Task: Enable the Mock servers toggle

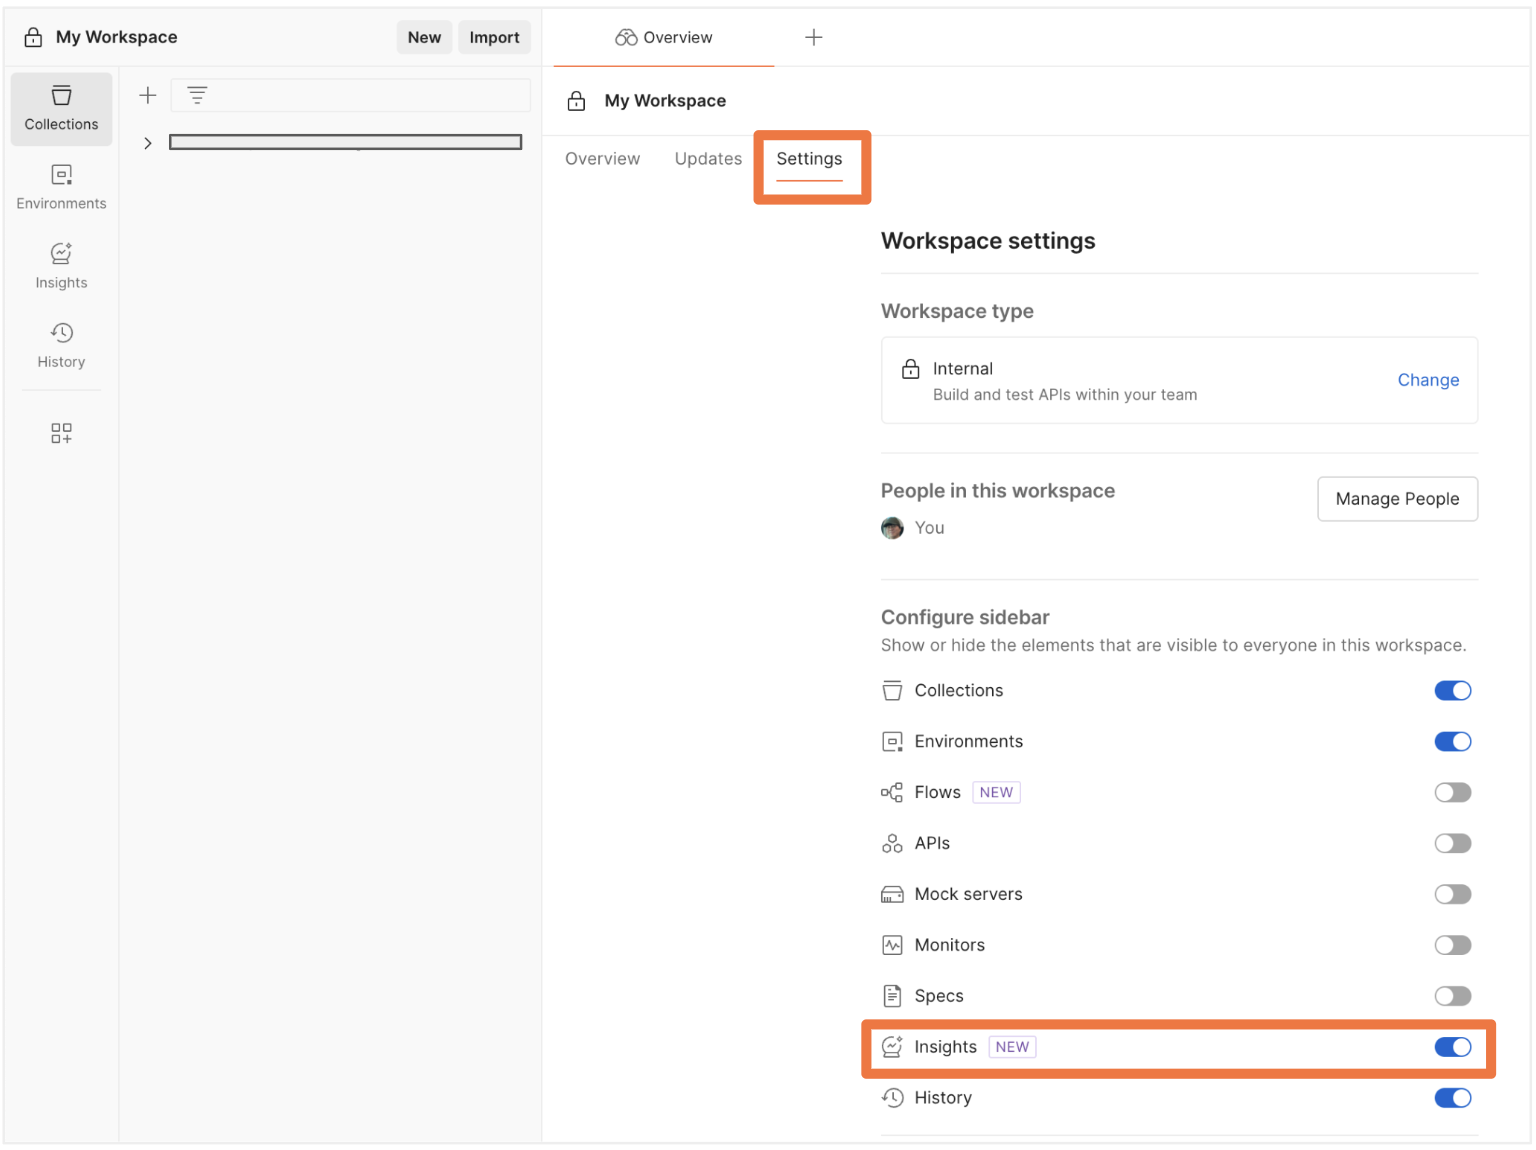Action: pyautogui.click(x=1453, y=895)
